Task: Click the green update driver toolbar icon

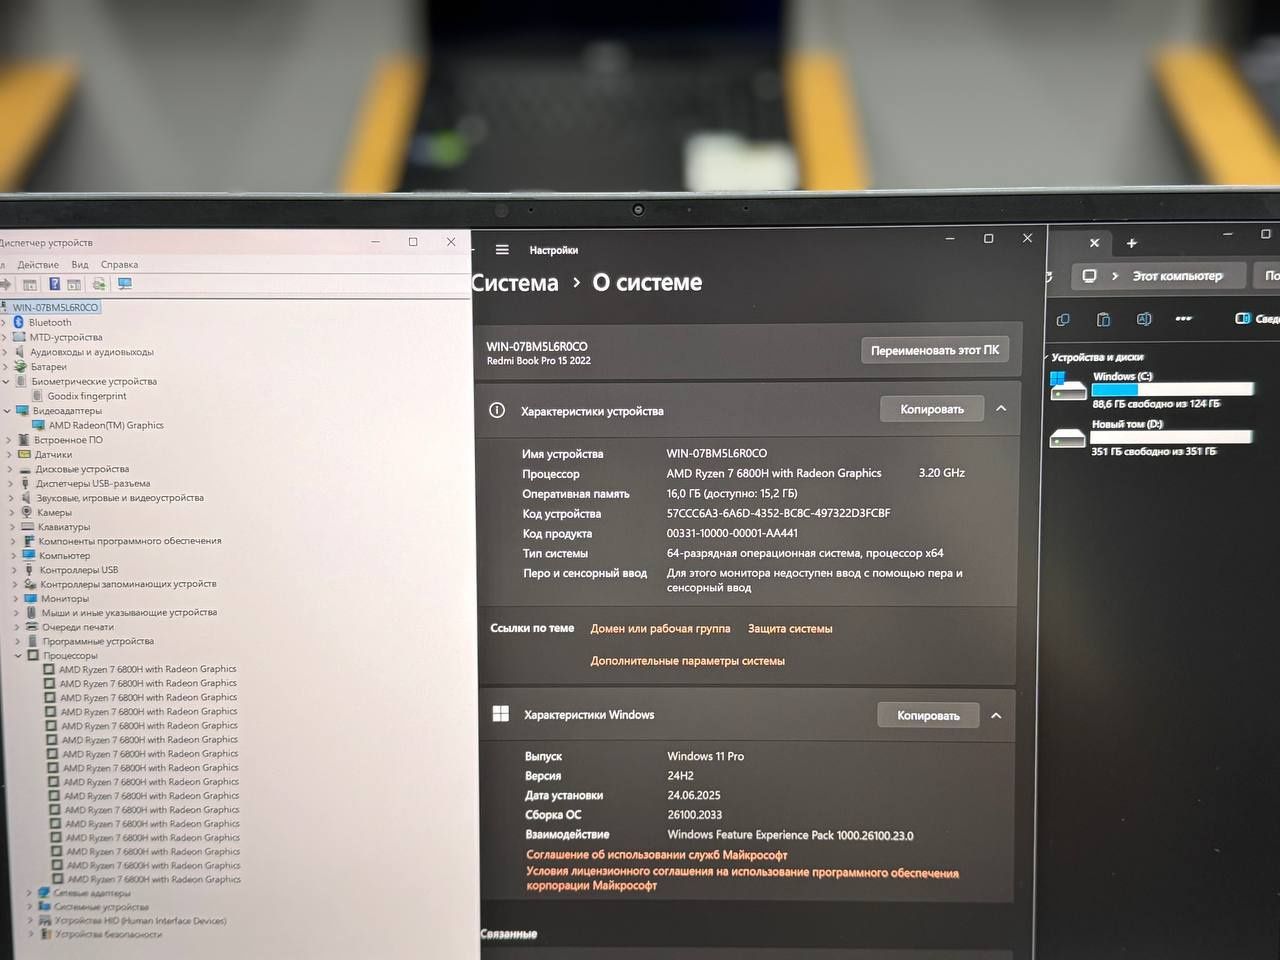Action: tap(99, 284)
